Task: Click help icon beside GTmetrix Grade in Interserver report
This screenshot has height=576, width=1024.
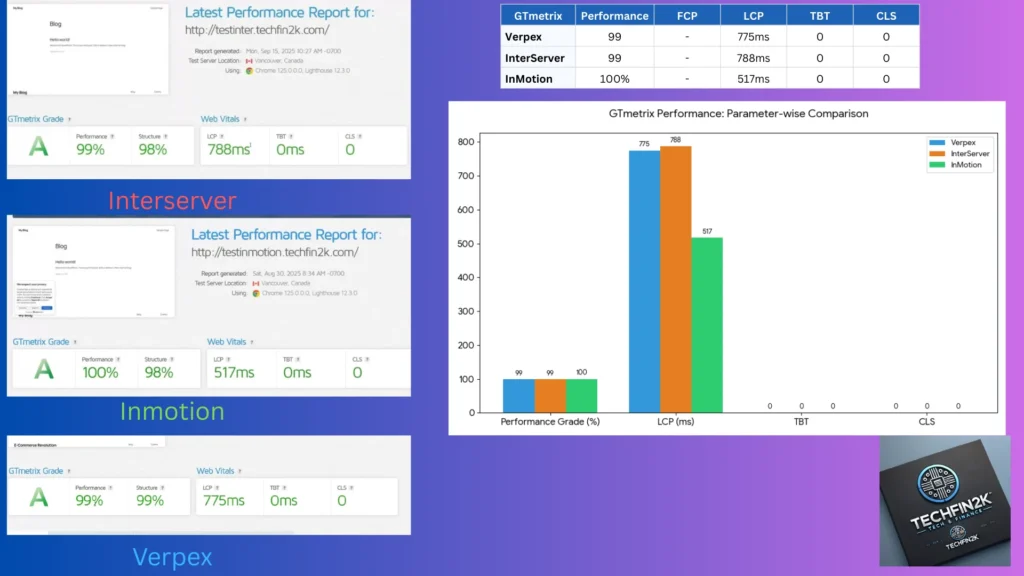Action: tap(69, 120)
